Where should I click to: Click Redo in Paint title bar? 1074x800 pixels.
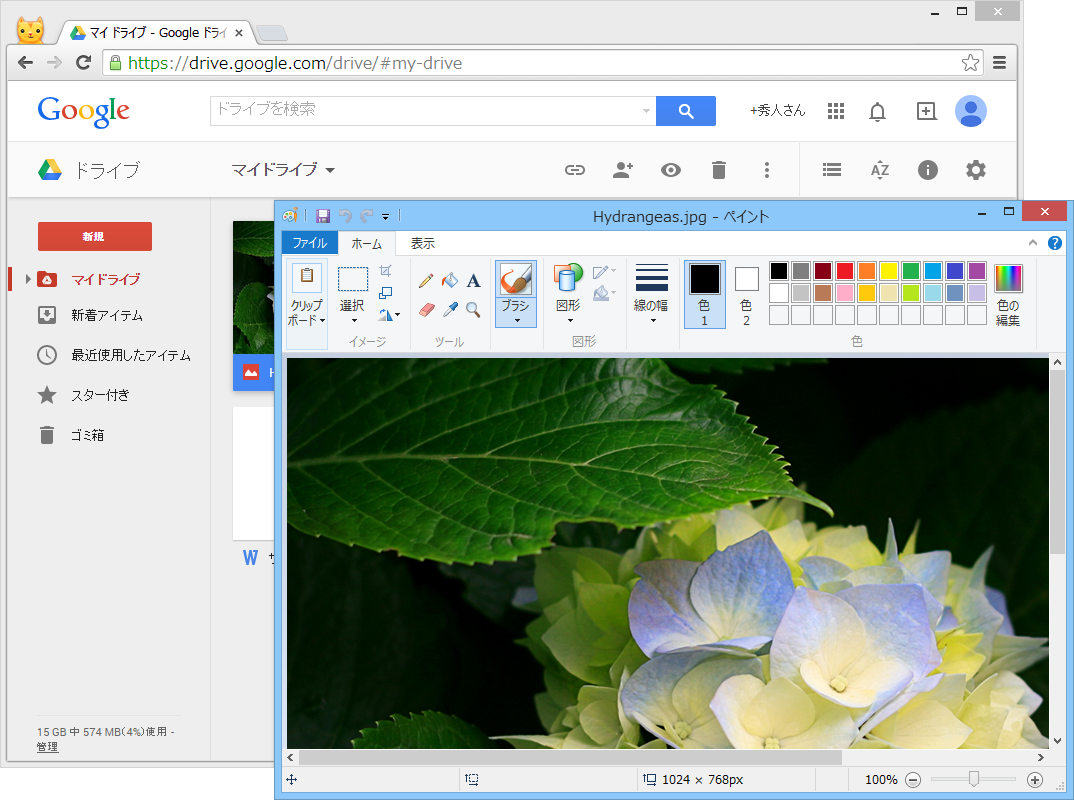click(x=366, y=216)
